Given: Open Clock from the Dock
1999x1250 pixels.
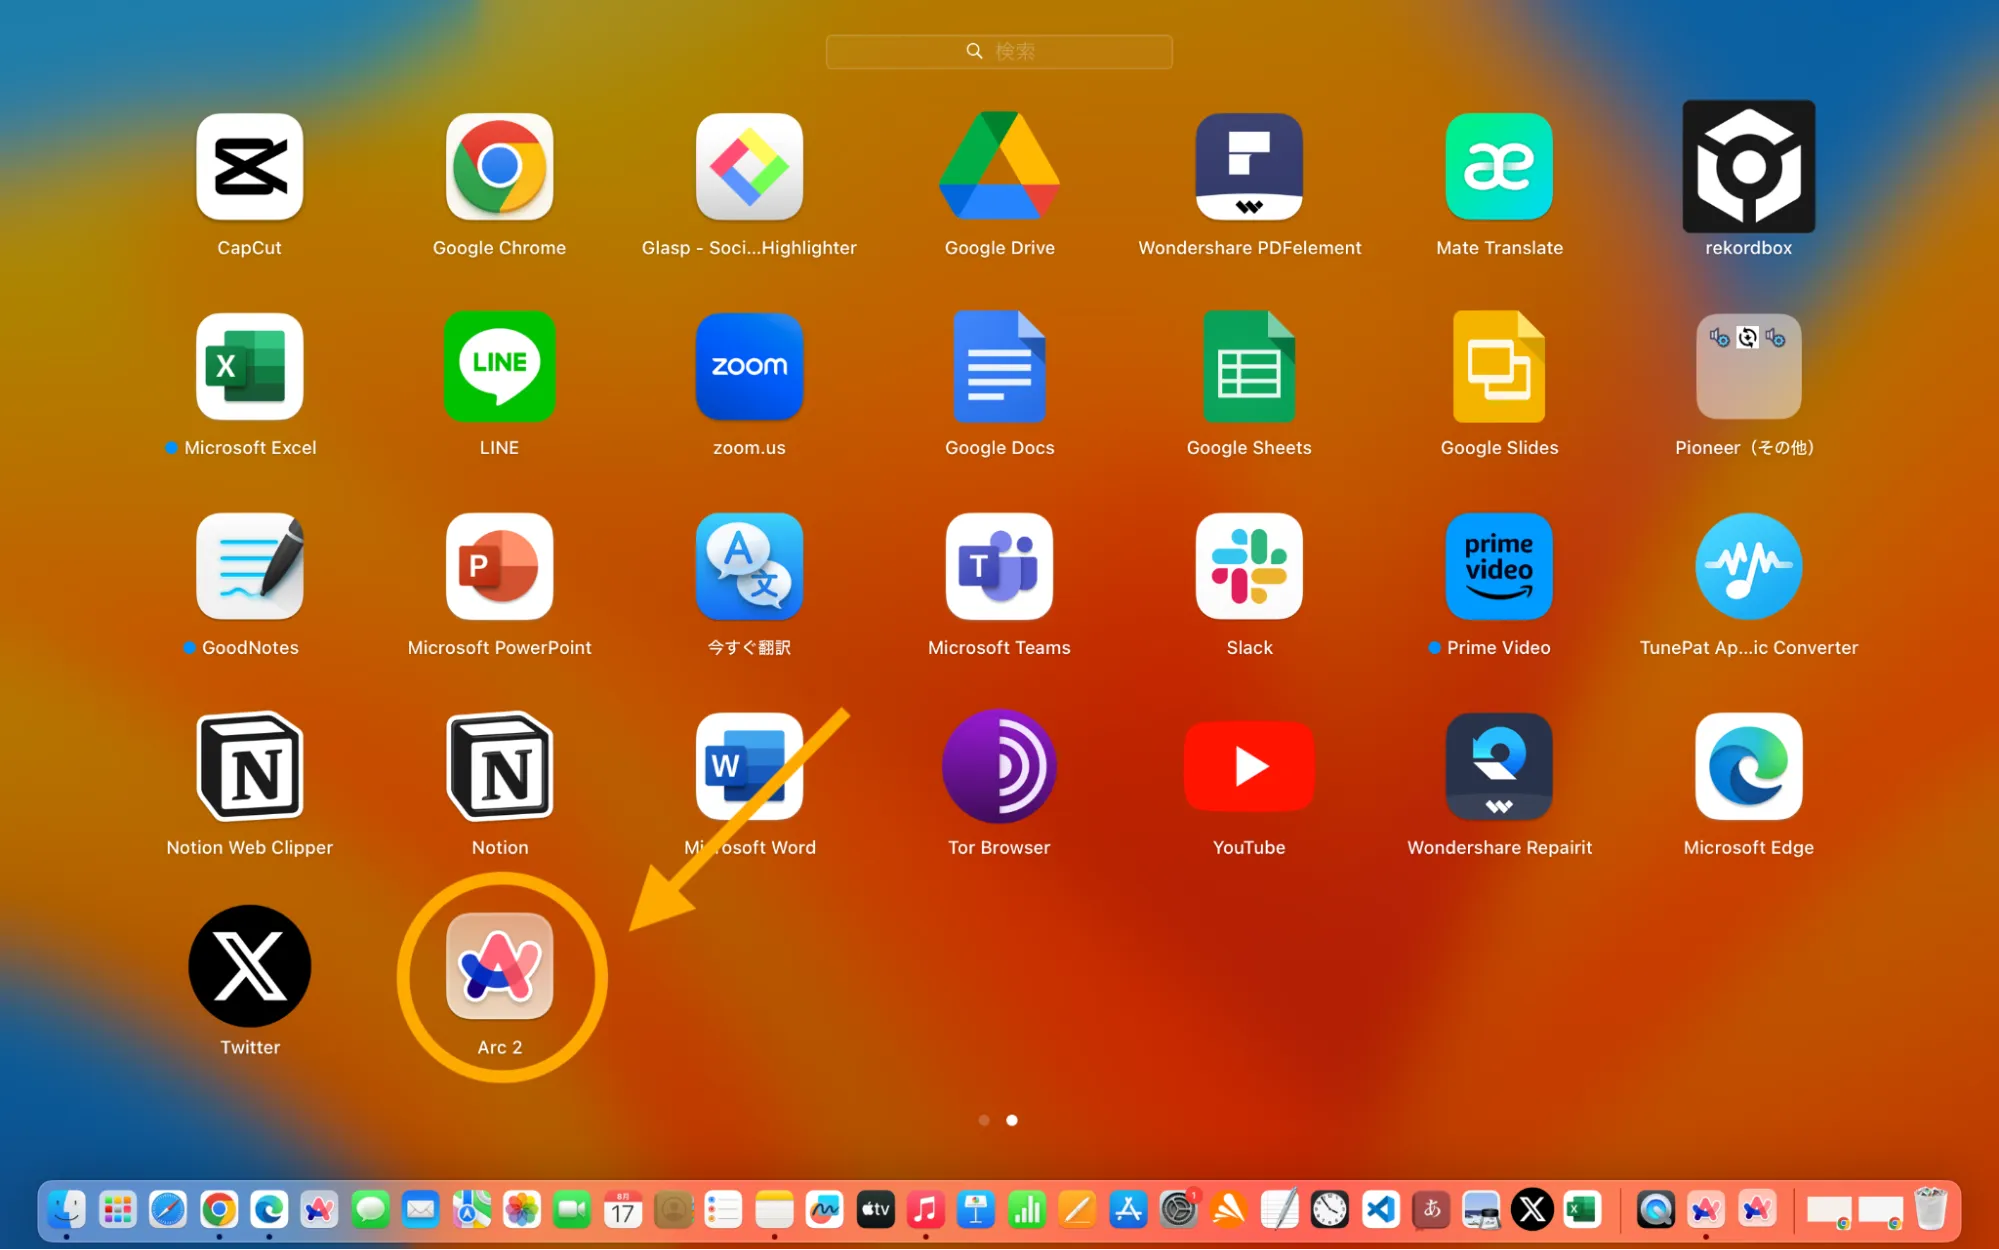Looking at the screenshot, I should point(1330,1210).
